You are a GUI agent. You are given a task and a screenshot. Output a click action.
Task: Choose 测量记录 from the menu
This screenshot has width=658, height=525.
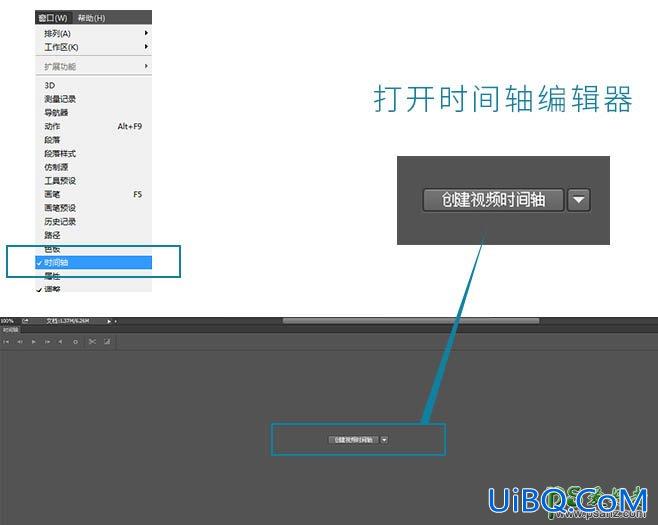coord(94,99)
